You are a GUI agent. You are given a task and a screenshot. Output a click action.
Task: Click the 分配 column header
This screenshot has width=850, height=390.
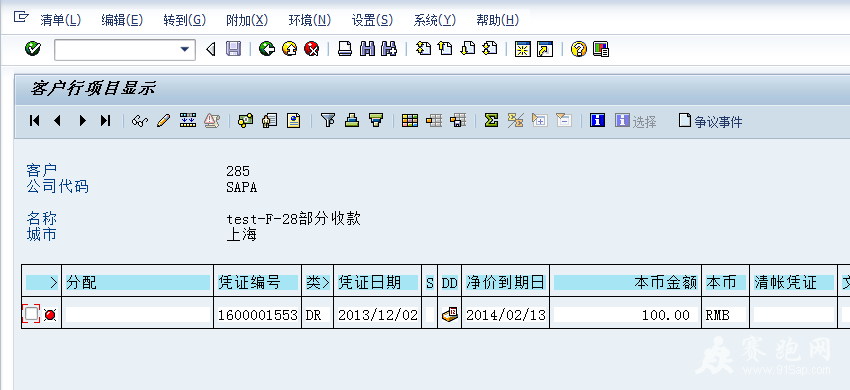pyautogui.click(x=138, y=282)
